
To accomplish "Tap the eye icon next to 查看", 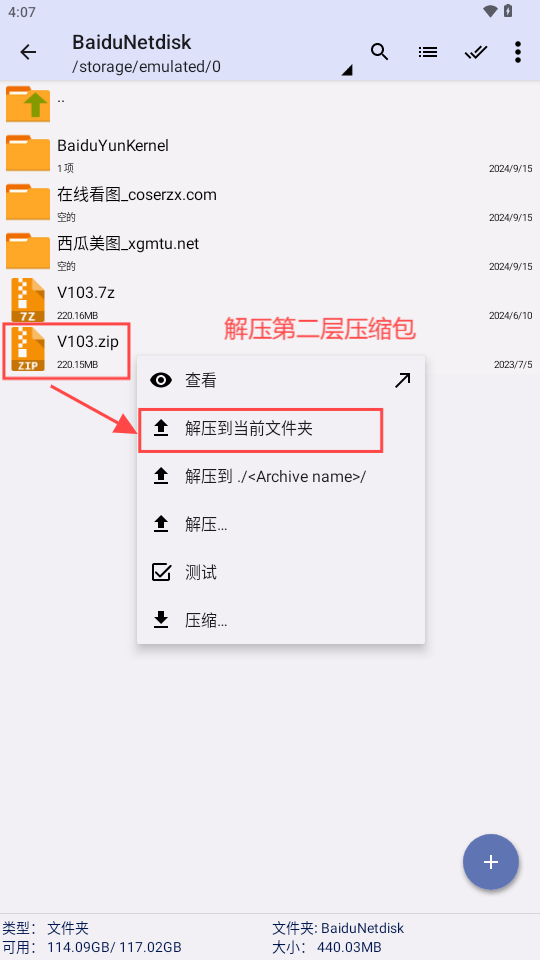I will [161, 381].
